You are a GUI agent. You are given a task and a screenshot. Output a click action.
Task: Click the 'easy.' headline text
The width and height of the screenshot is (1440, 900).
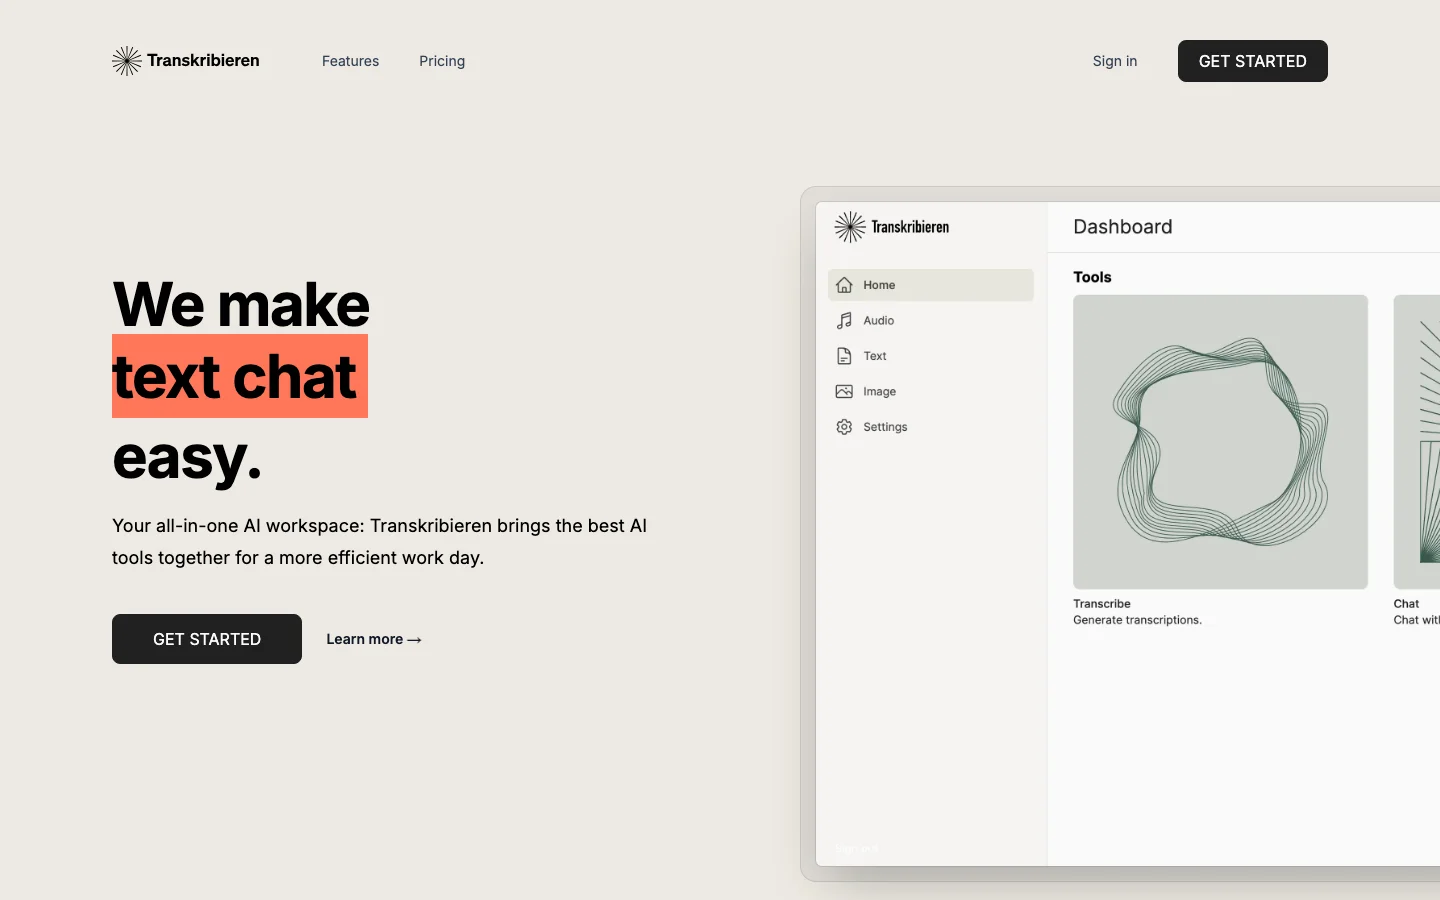187,458
